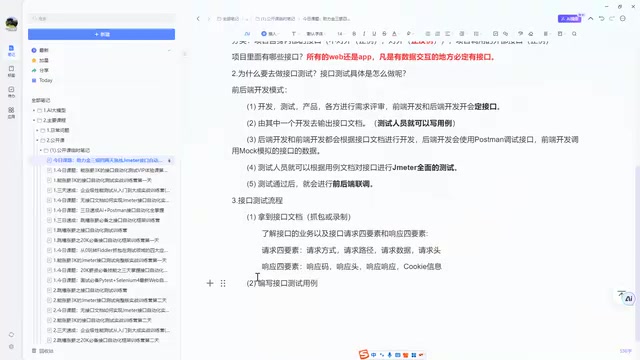Insert a hyperlink using the link toolbar icon
Viewport: 640px width, 360px height.
506,34
